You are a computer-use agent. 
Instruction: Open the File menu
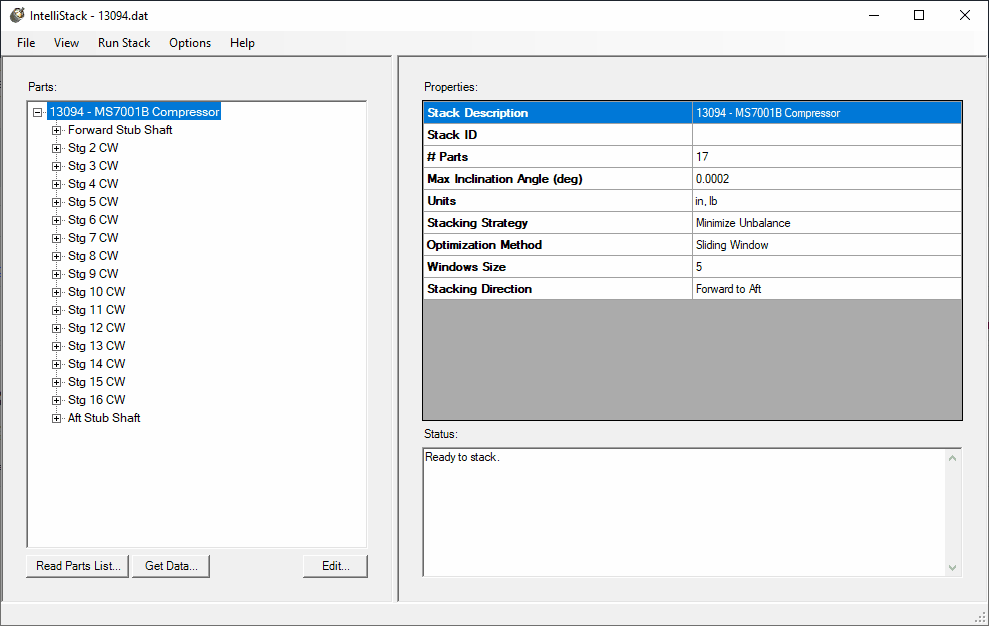tap(26, 43)
